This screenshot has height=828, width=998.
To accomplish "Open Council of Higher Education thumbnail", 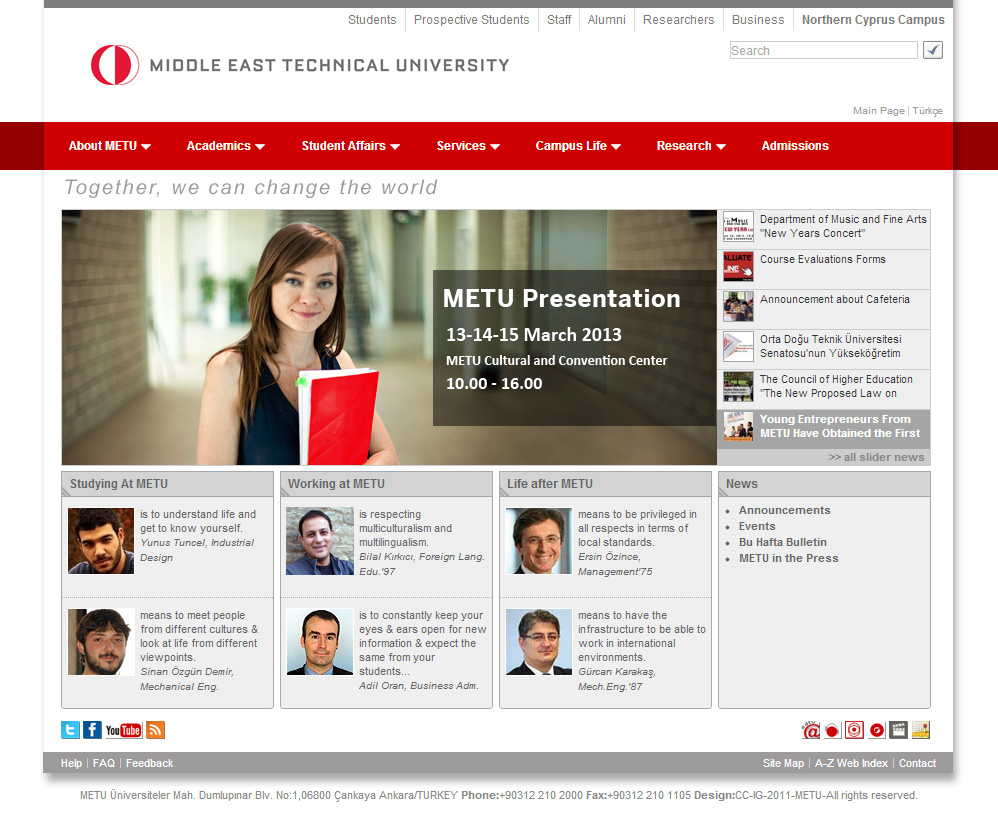I will tap(738, 386).
